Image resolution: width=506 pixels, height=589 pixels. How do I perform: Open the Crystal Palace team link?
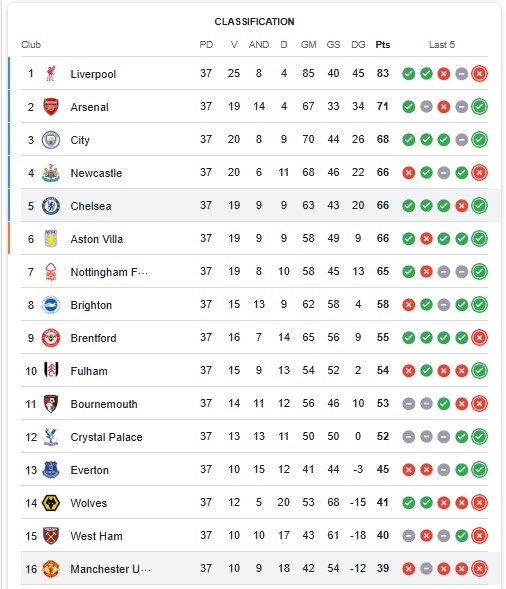(x=106, y=437)
